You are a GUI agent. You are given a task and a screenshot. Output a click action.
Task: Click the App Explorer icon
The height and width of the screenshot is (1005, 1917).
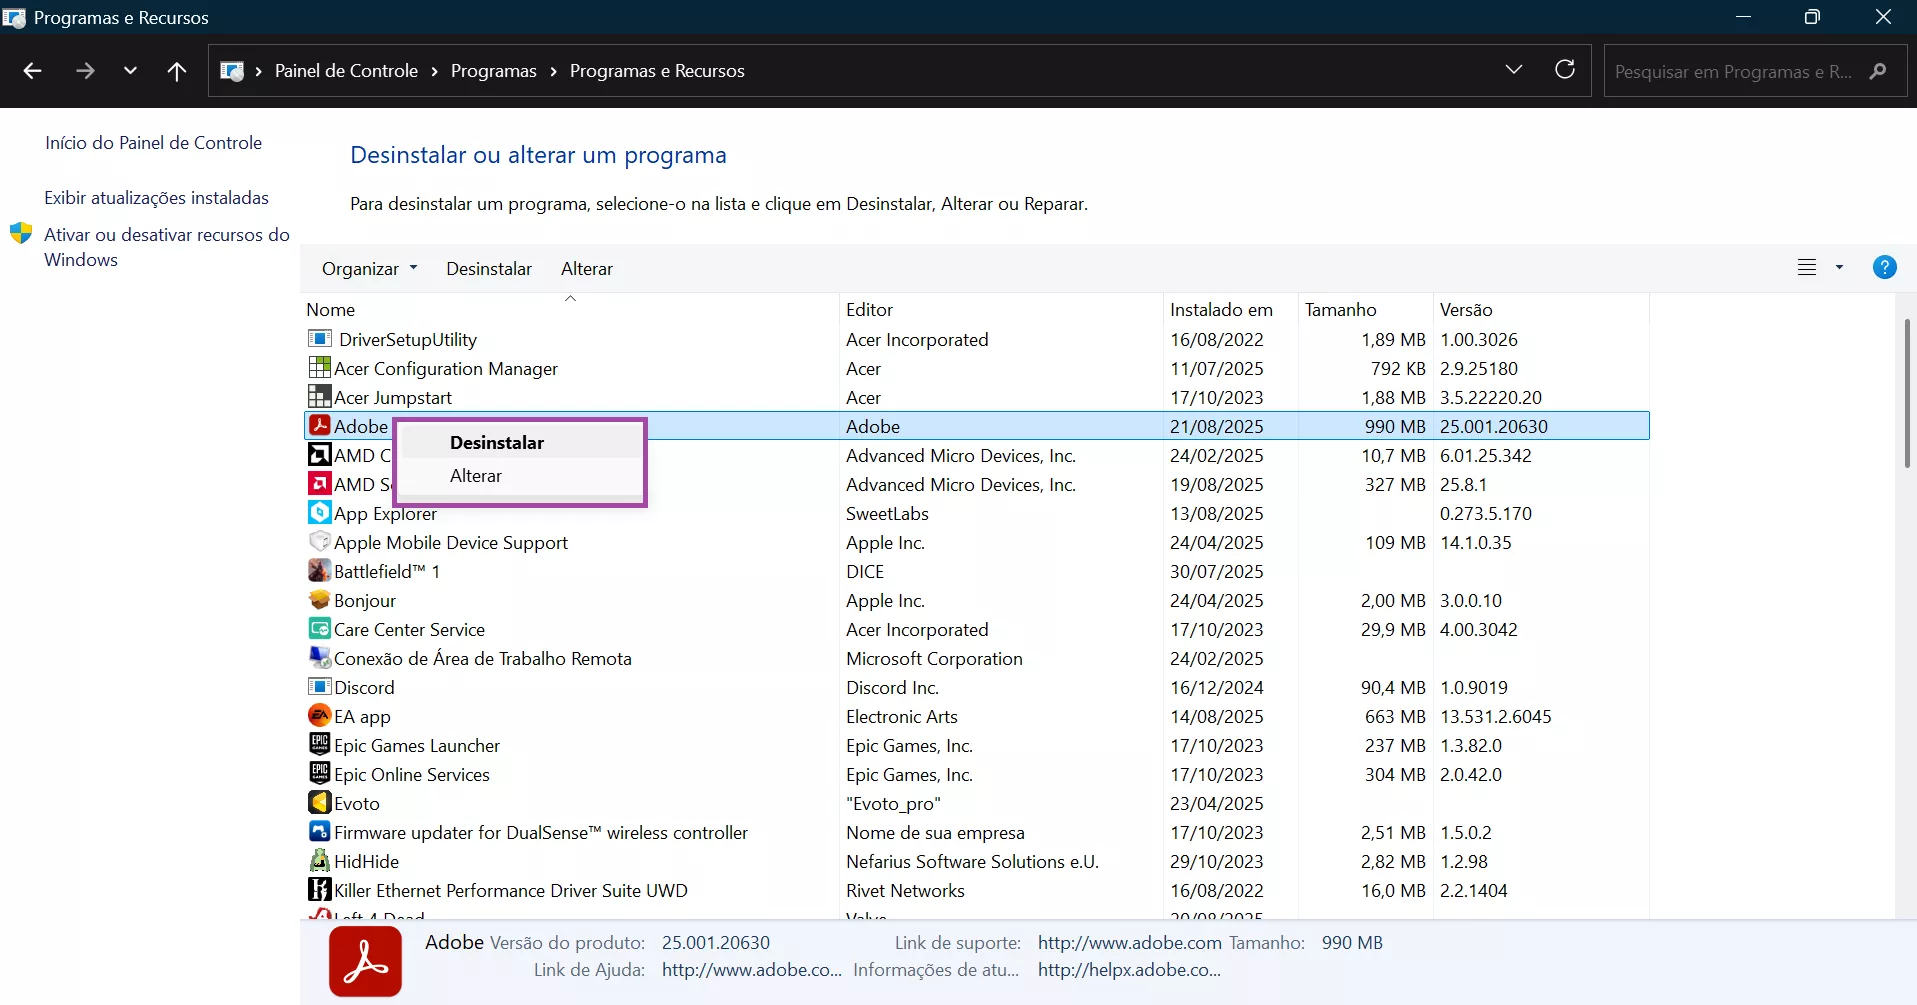(x=319, y=513)
